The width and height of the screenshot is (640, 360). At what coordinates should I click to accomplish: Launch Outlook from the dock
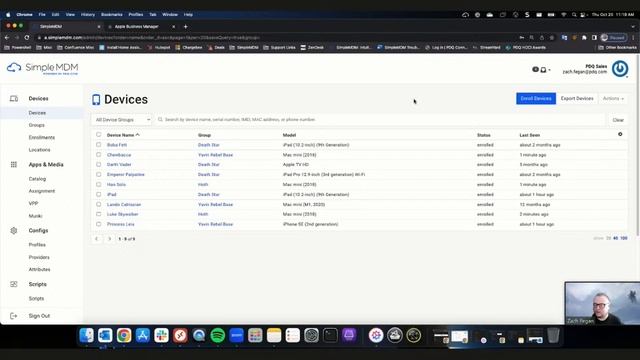(x=105, y=336)
